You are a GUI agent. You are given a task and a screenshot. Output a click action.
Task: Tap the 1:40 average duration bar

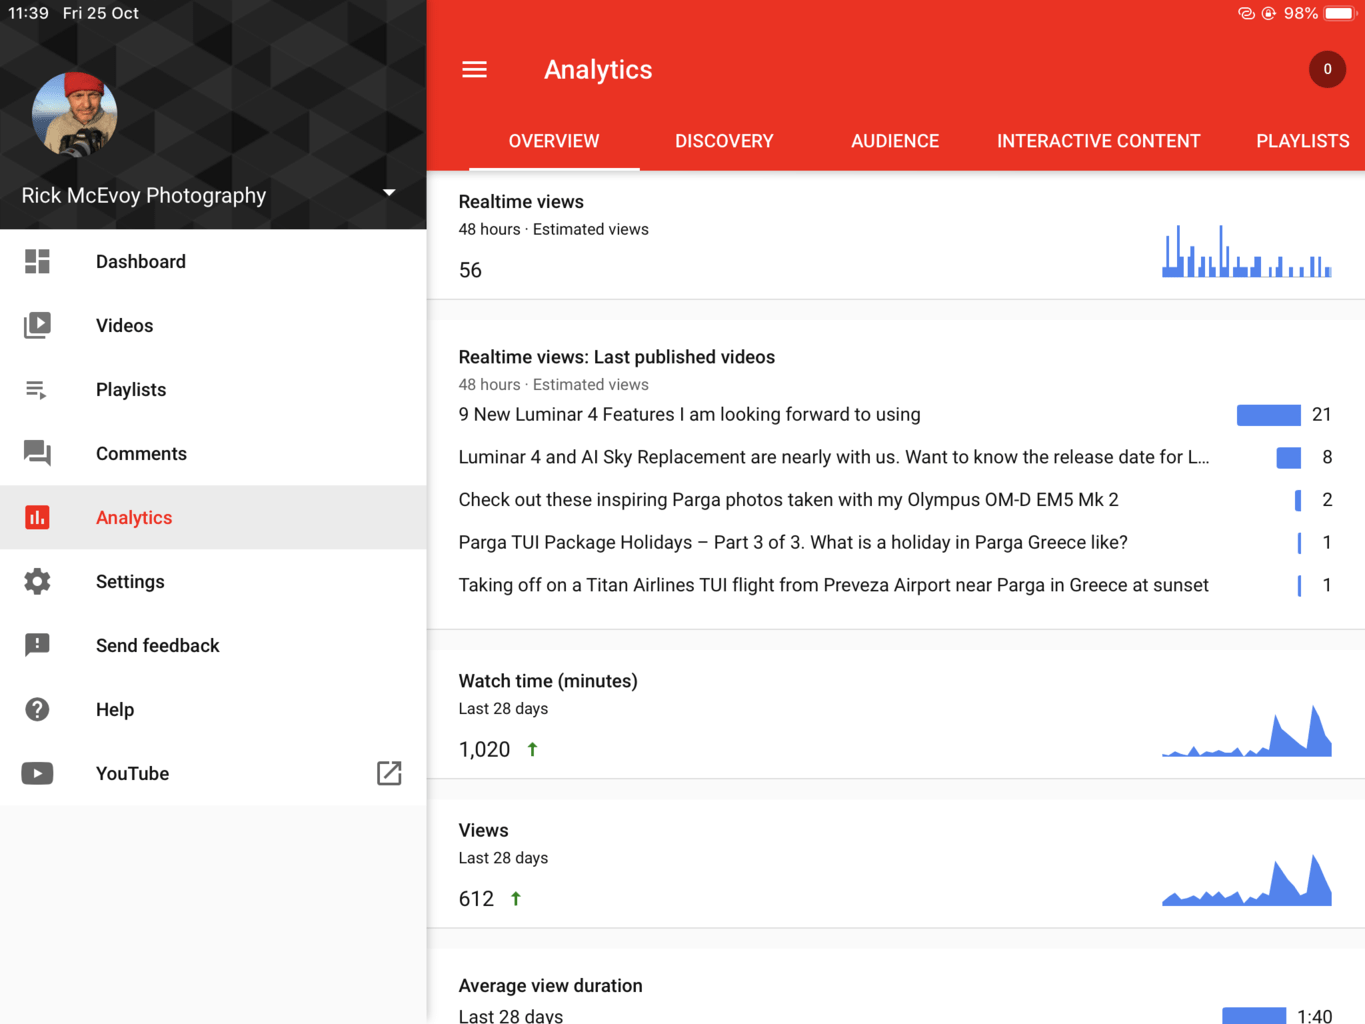coord(1254,1016)
